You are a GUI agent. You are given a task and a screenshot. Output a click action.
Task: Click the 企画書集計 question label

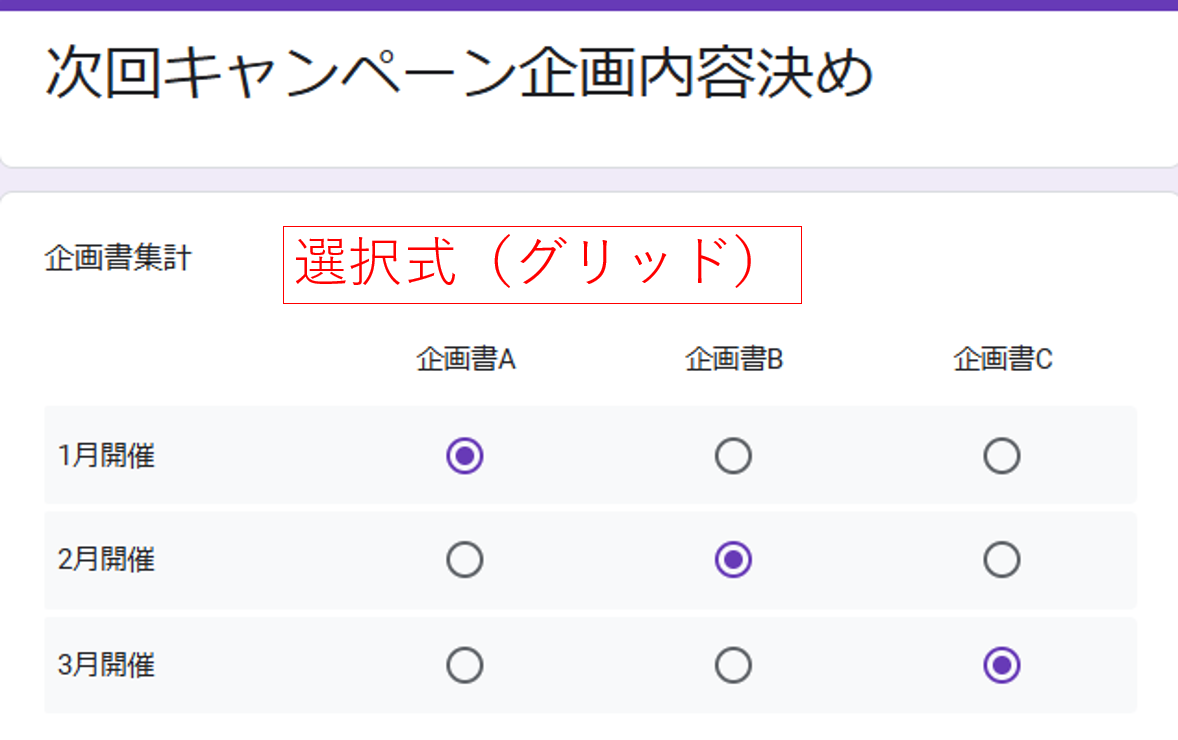[x=118, y=259]
